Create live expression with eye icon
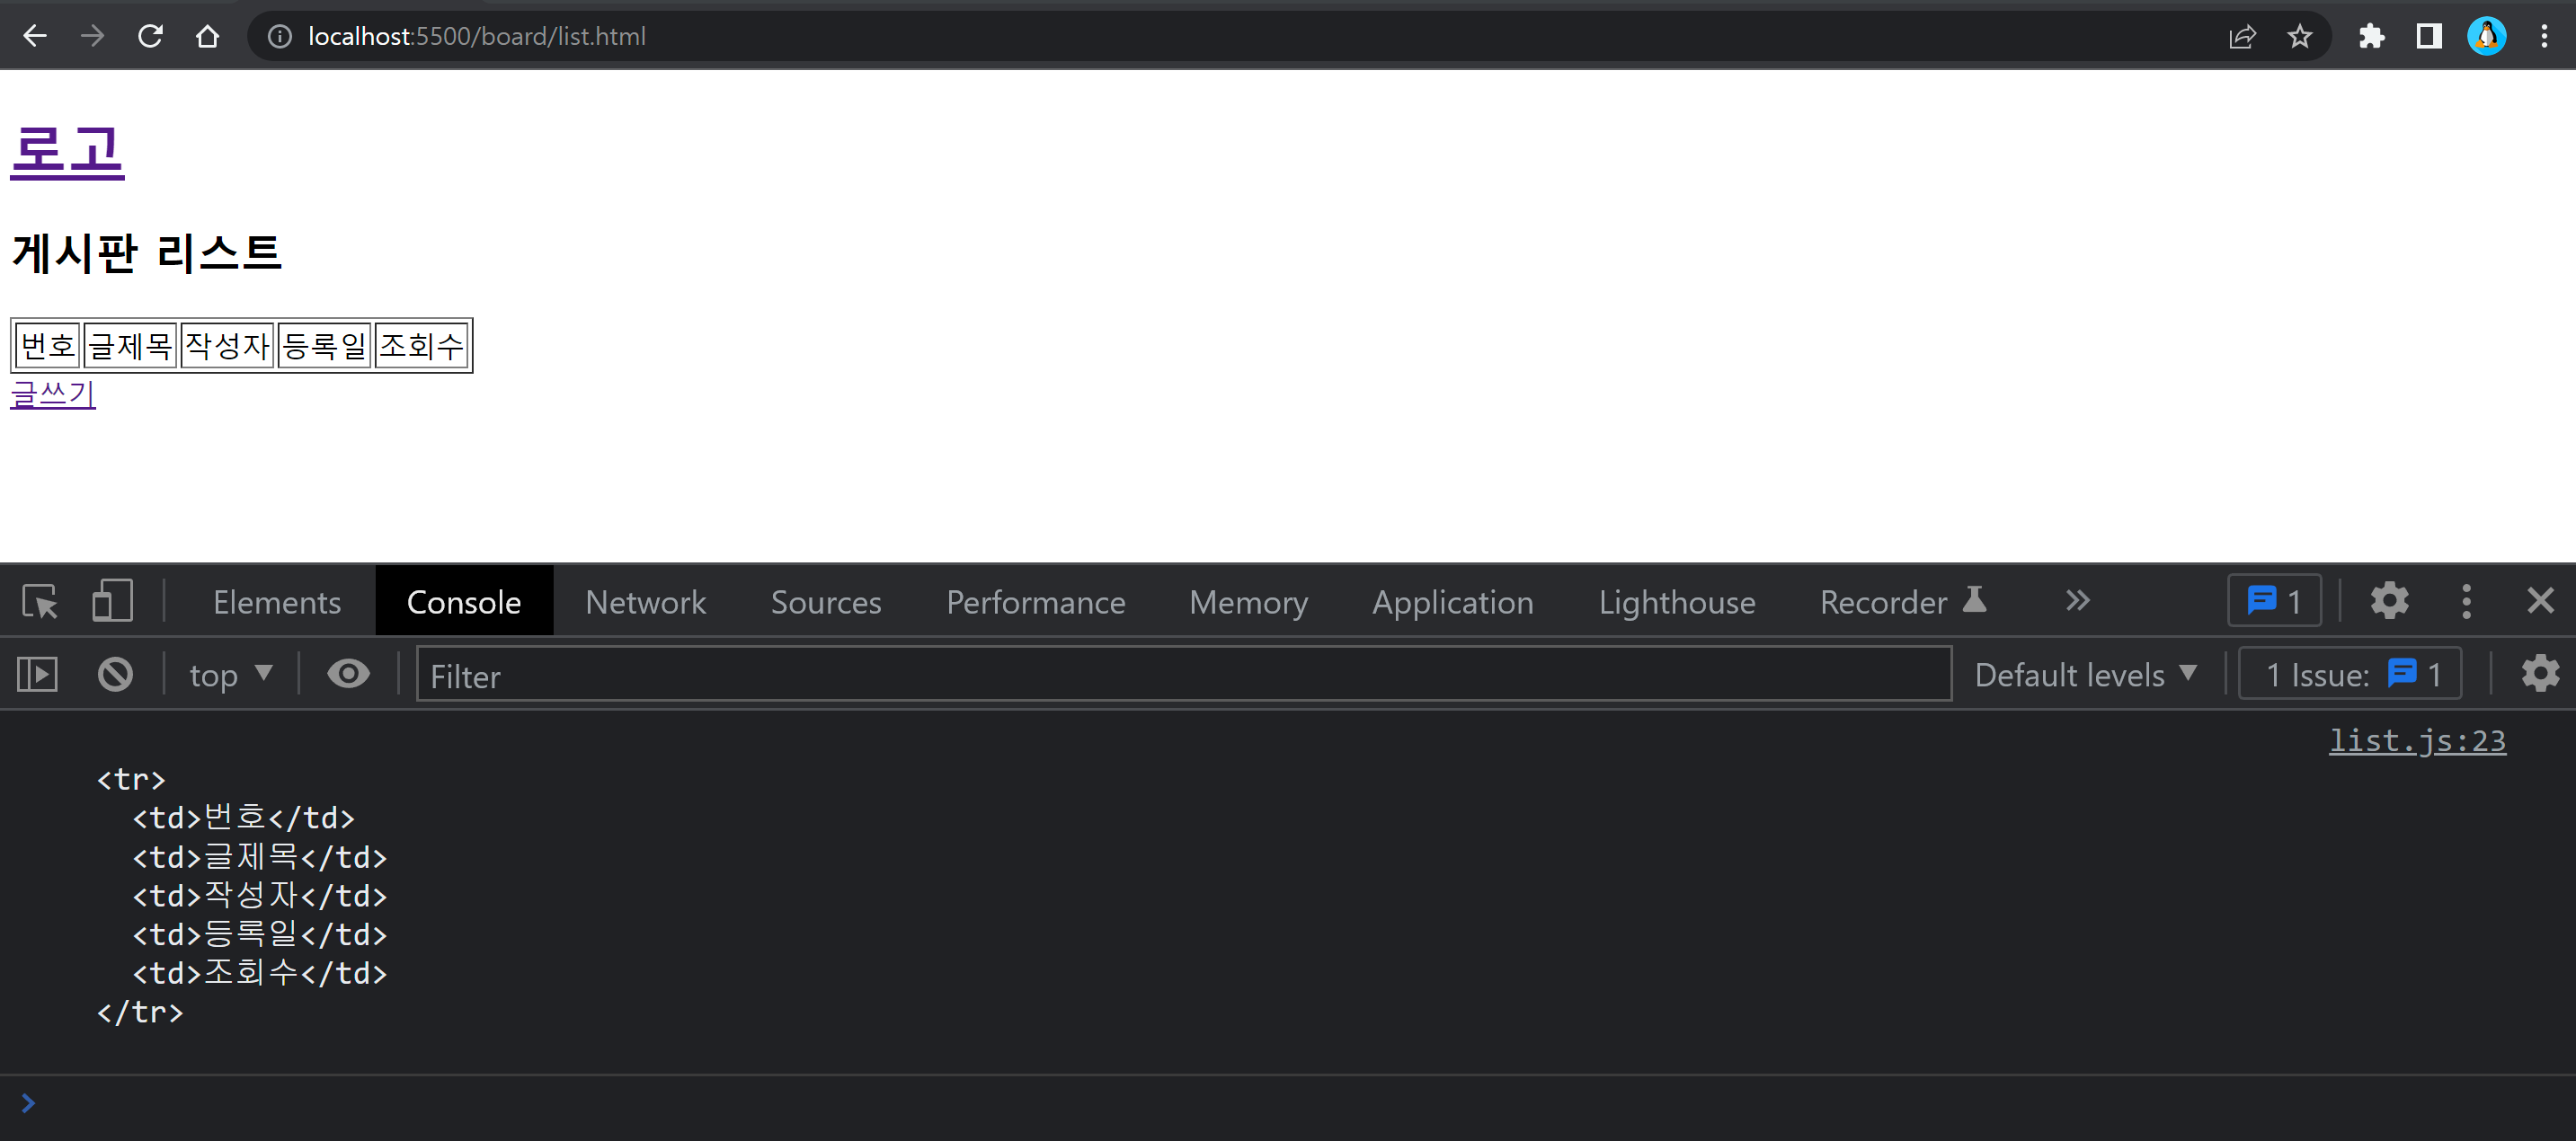The width and height of the screenshot is (2576, 1141). click(348, 674)
